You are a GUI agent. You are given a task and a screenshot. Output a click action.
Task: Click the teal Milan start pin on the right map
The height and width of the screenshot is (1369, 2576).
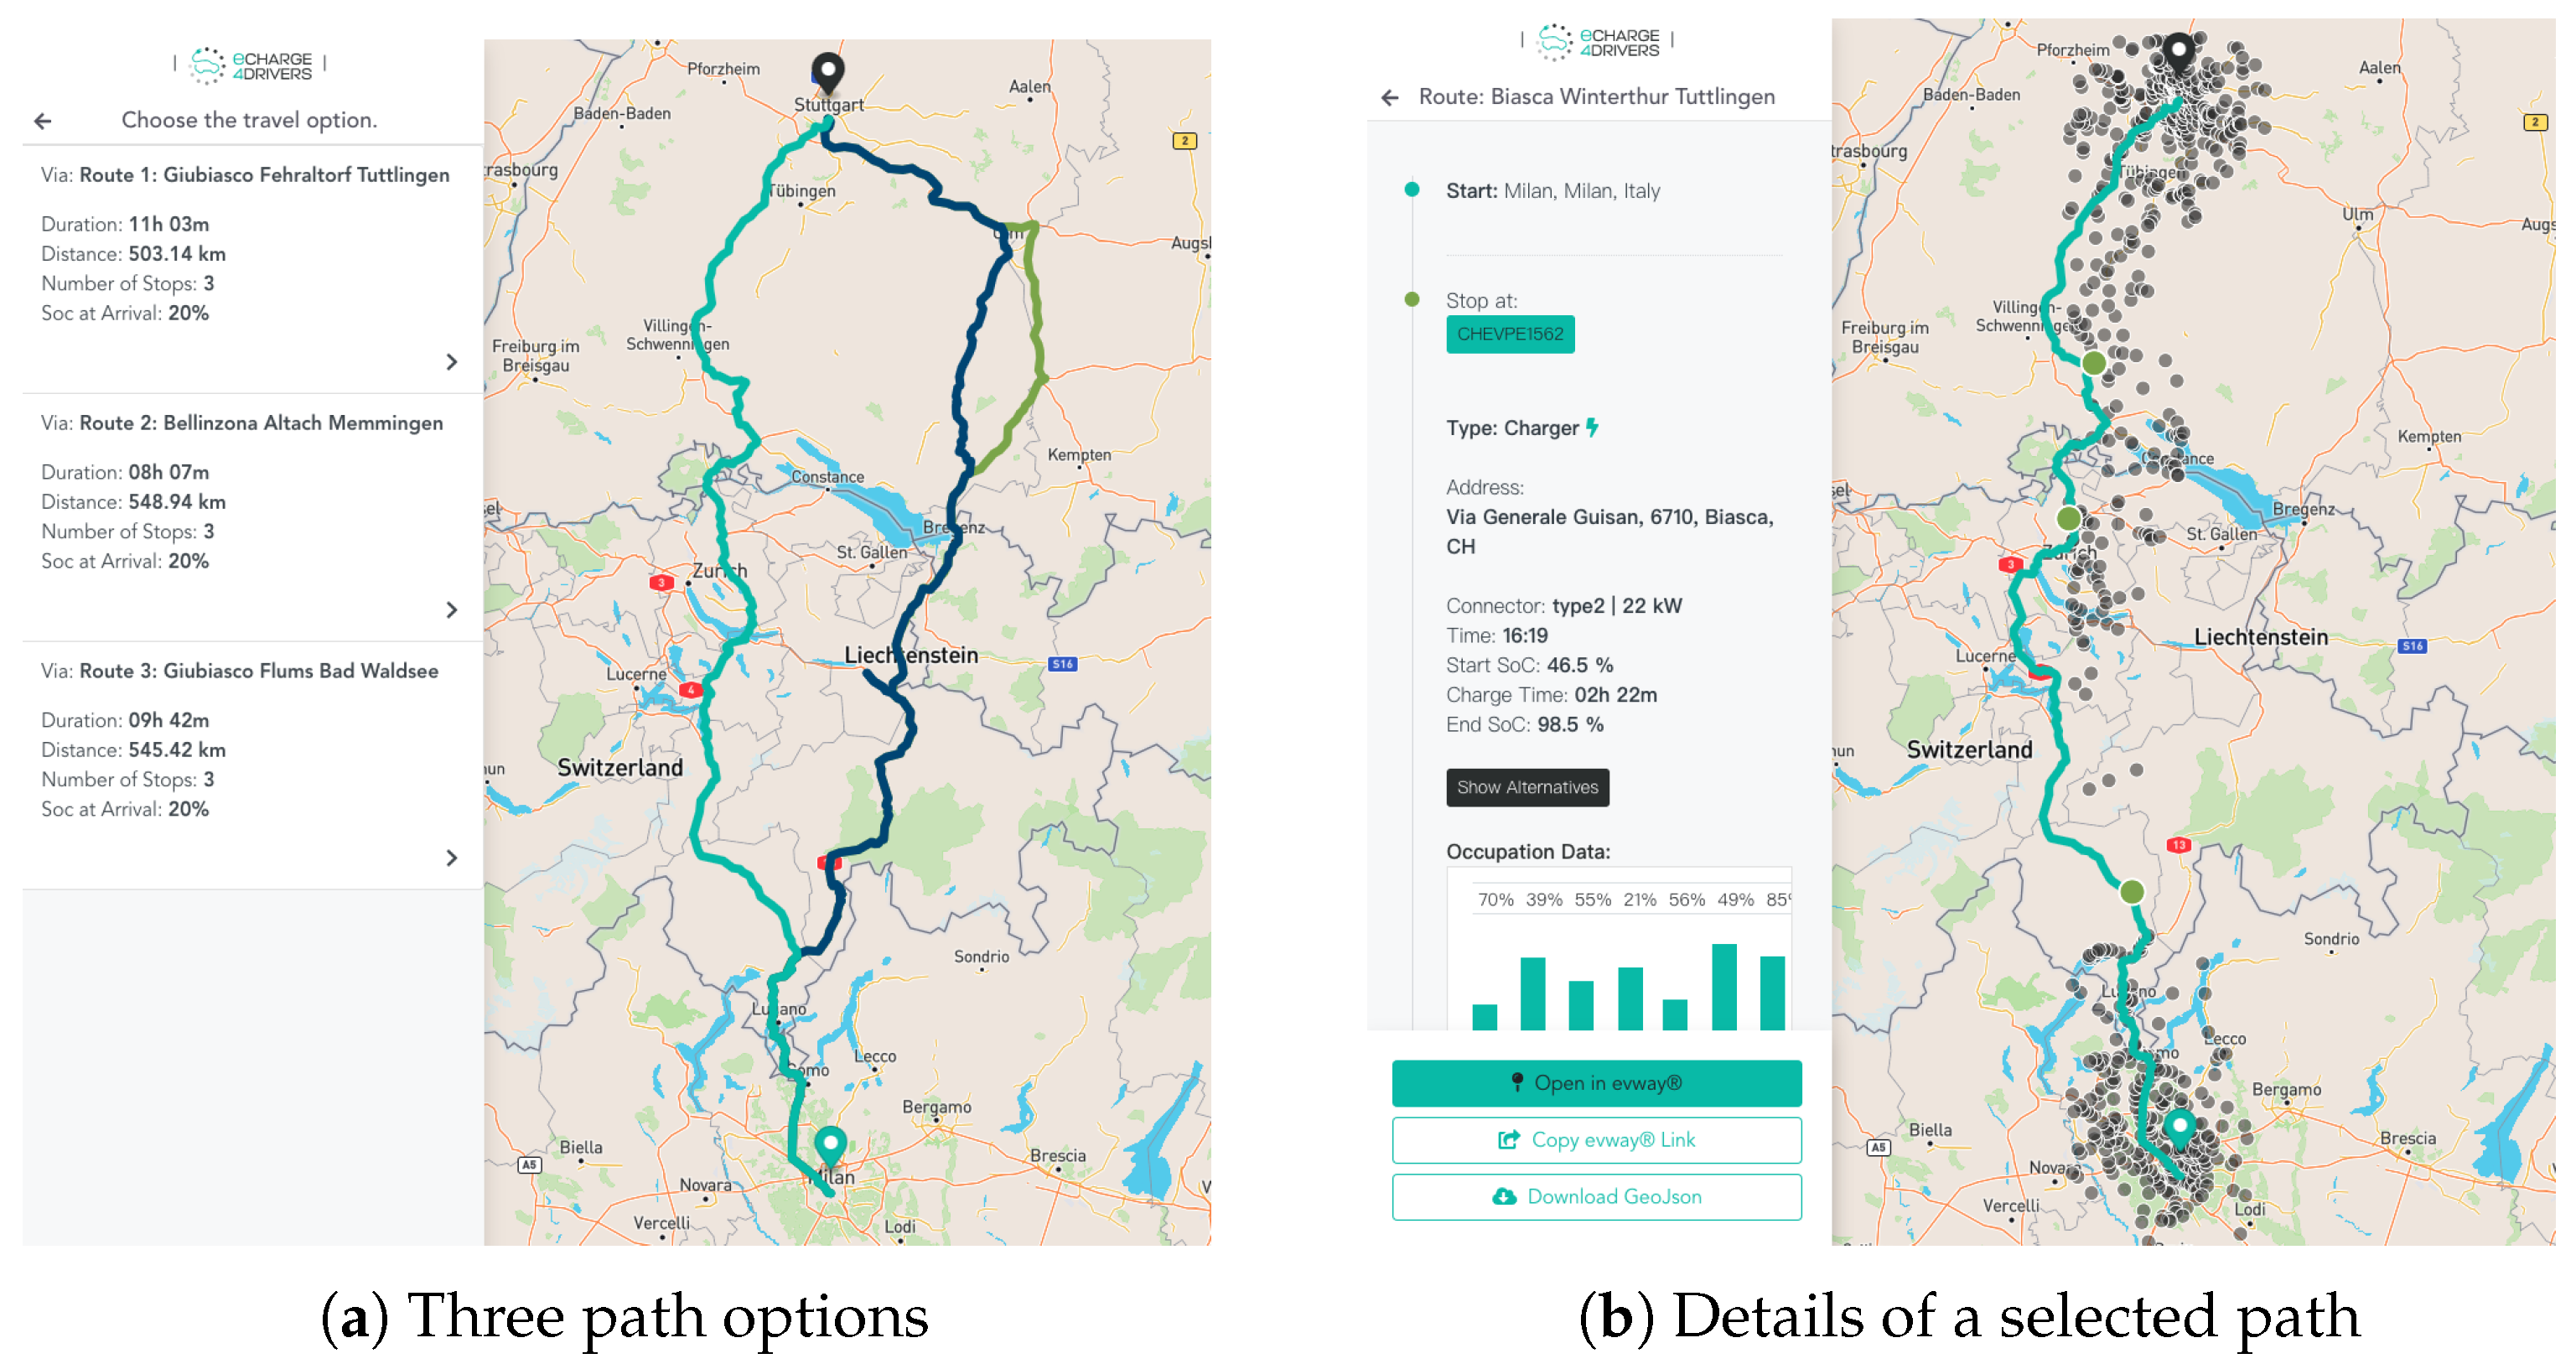(x=2179, y=1126)
